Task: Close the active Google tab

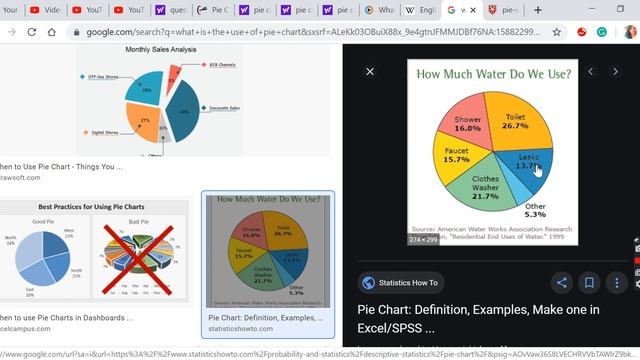Action: 473,10
